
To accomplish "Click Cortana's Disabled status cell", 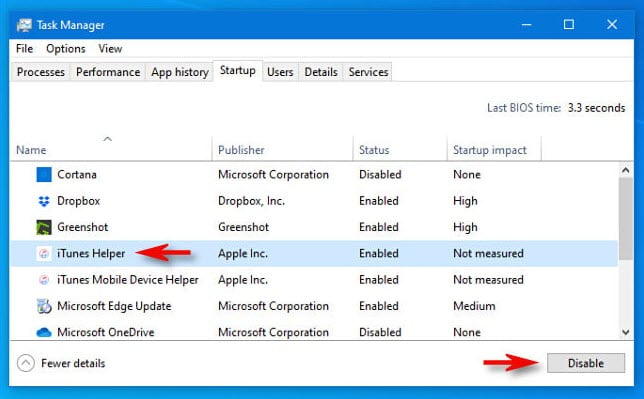I will click(380, 175).
